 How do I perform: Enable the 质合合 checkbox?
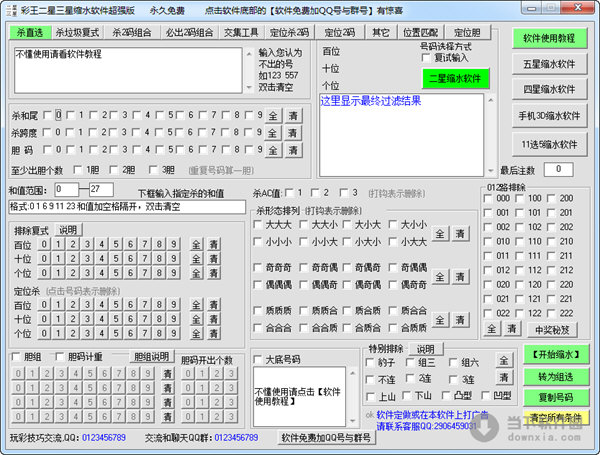[x=393, y=310]
